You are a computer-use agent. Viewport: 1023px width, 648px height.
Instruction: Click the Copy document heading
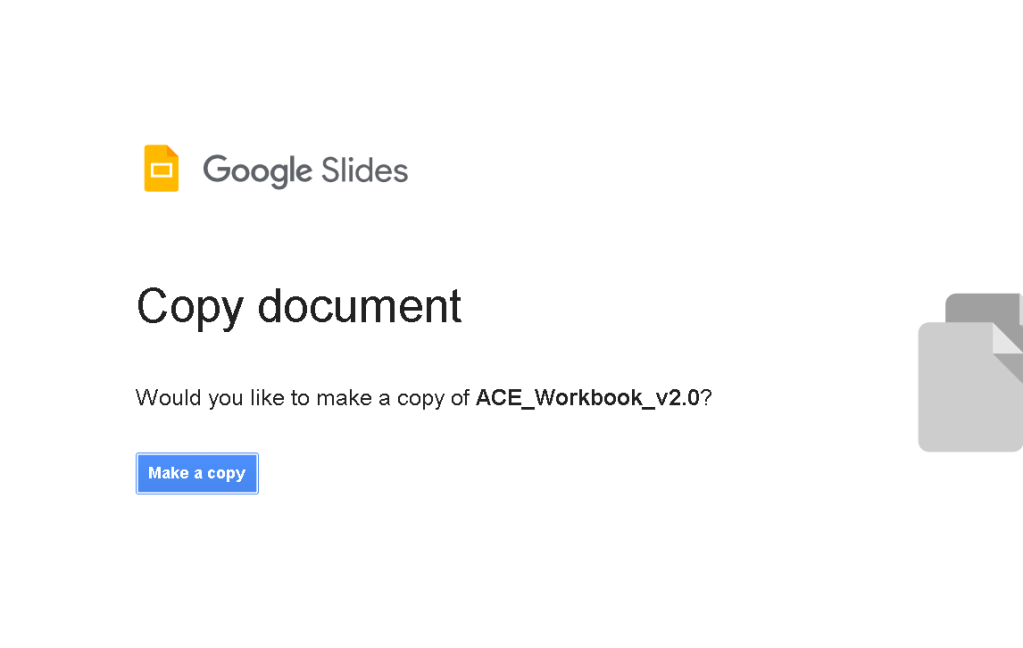pos(299,307)
